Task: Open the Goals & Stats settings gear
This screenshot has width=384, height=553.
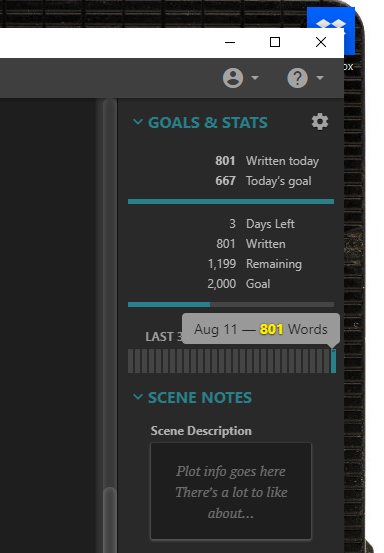Action: click(320, 122)
